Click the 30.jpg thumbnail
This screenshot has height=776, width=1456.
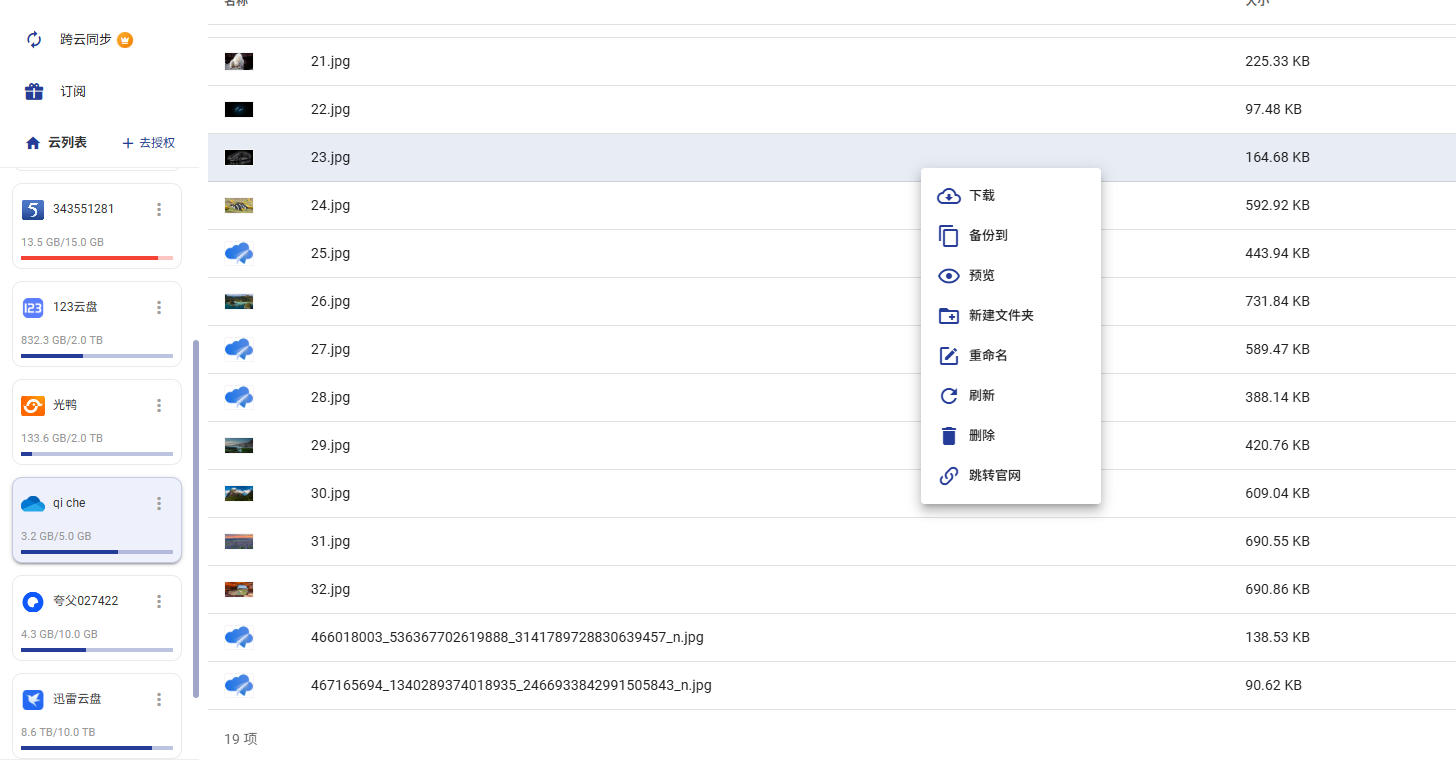coord(239,493)
